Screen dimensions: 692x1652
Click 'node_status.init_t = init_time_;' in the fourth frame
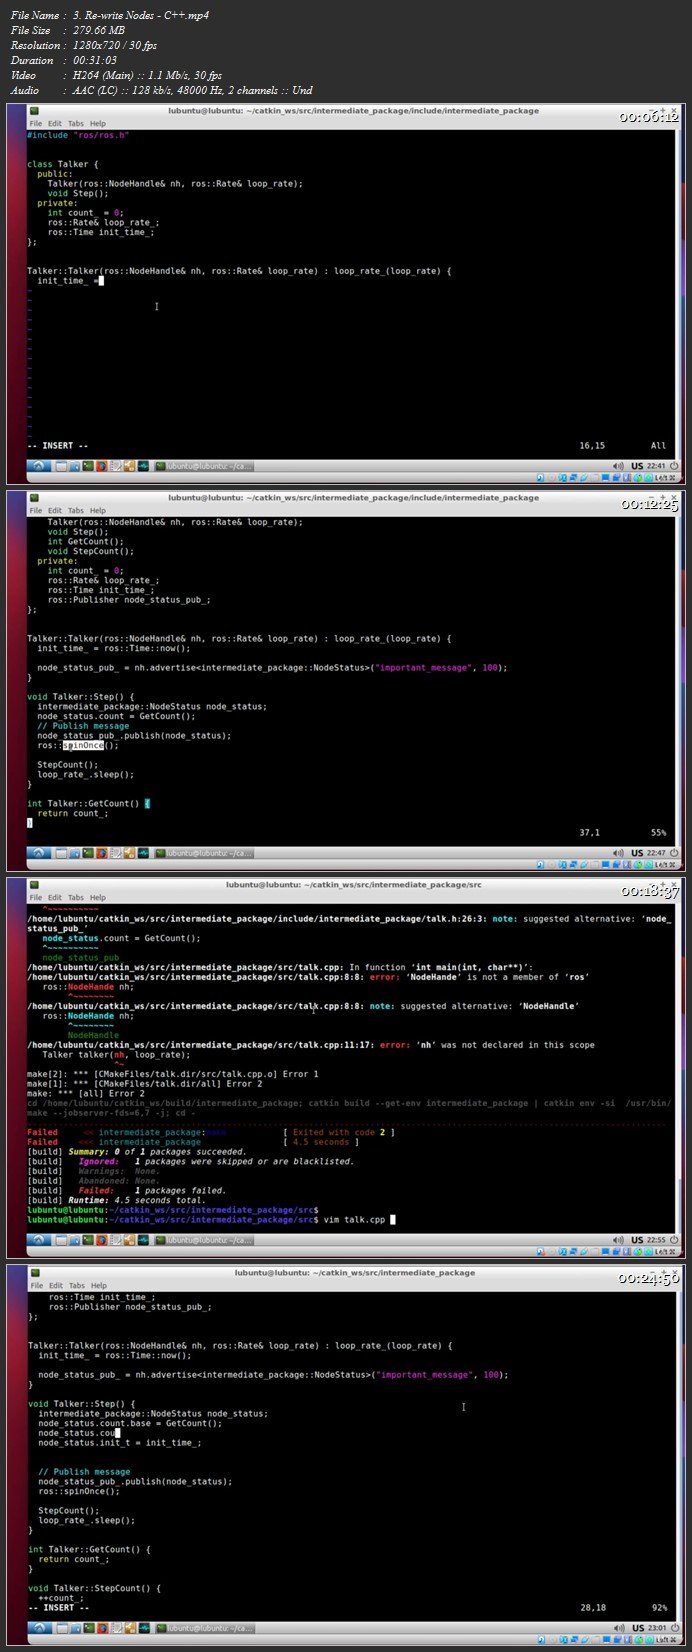(120, 1443)
